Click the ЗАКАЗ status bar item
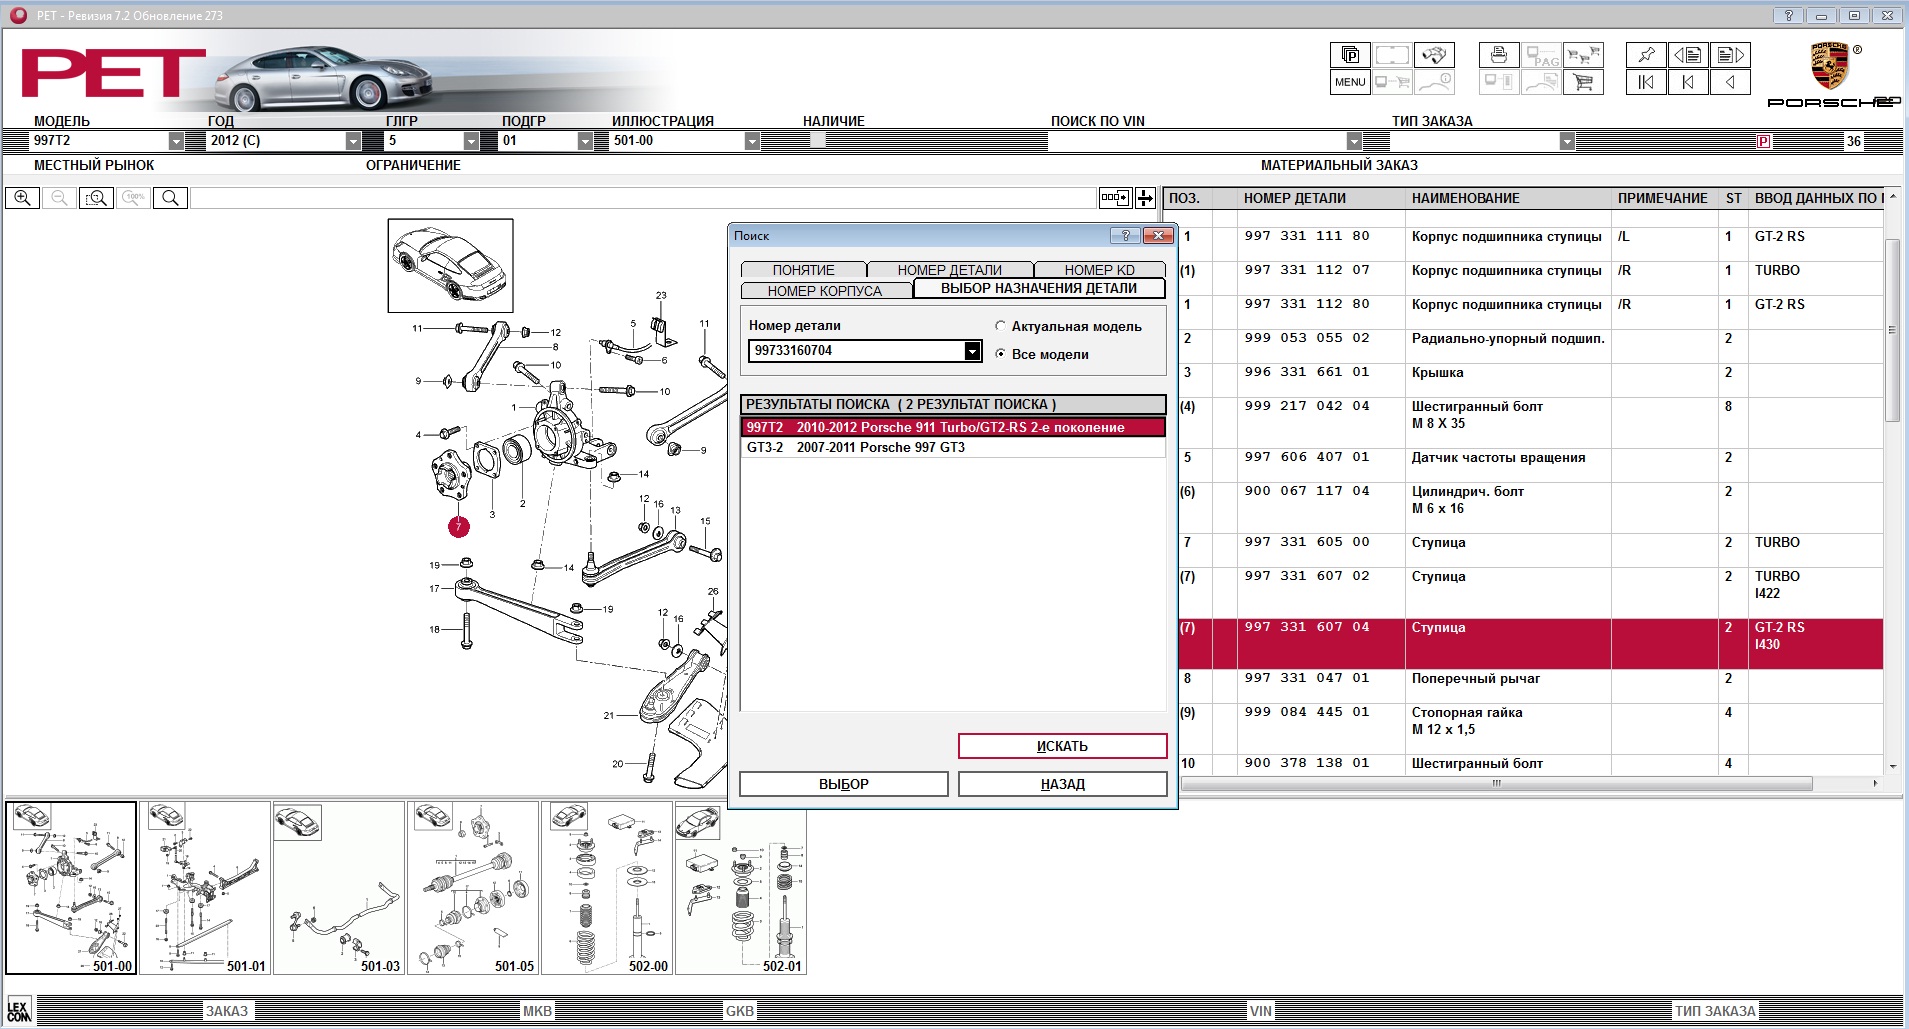Screen dimensions: 1909x1029 [227, 1011]
